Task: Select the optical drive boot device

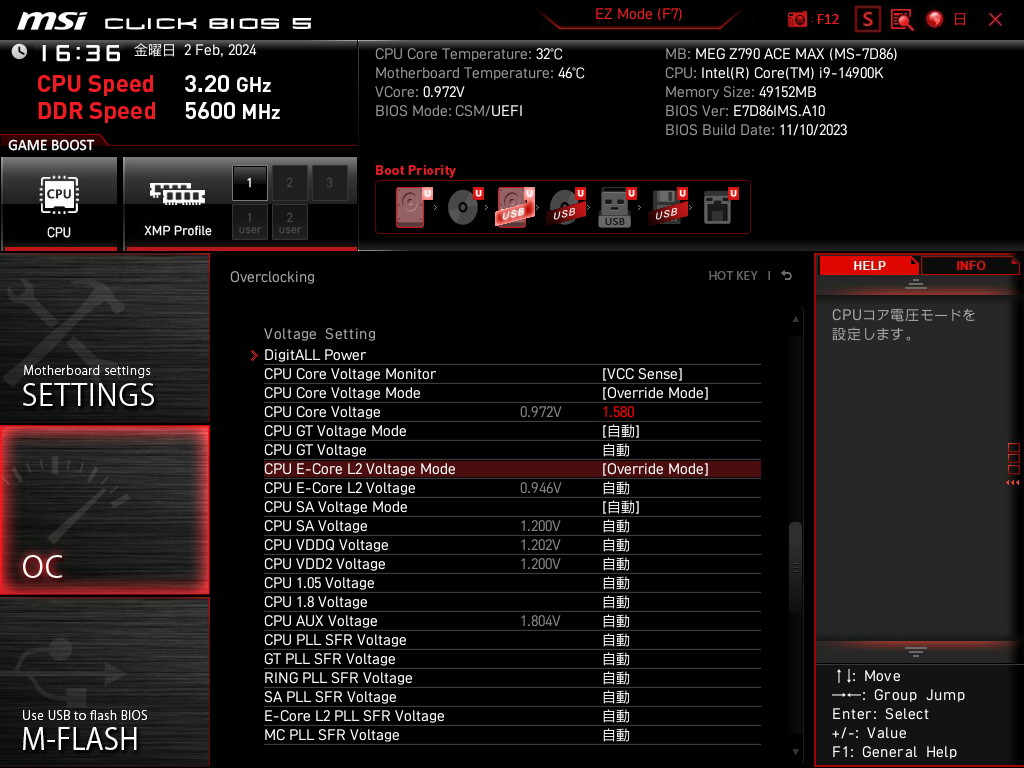Action: (463, 207)
